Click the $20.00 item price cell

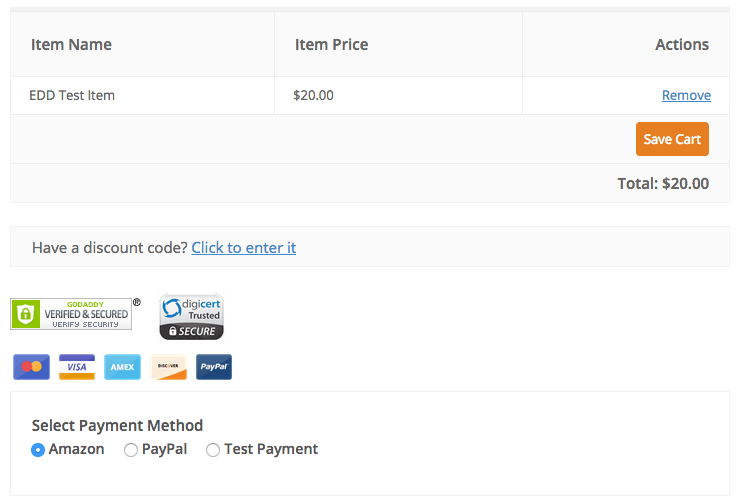[313, 96]
